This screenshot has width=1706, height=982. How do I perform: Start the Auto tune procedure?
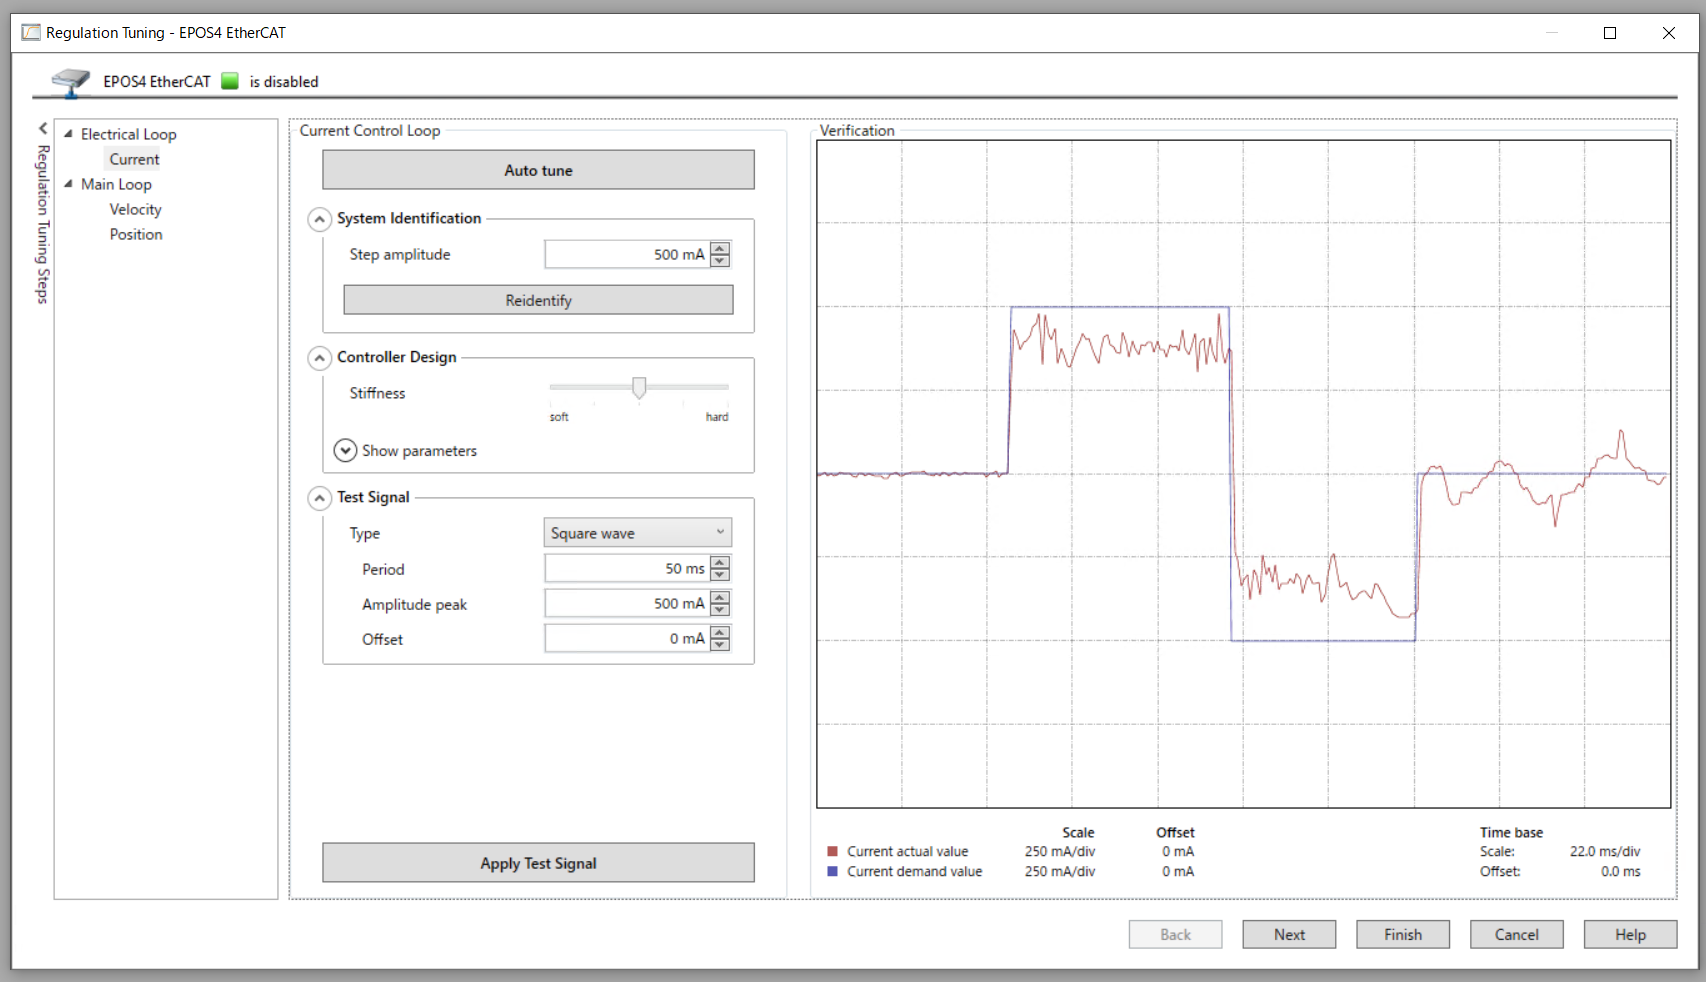pyautogui.click(x=538, y=170)
